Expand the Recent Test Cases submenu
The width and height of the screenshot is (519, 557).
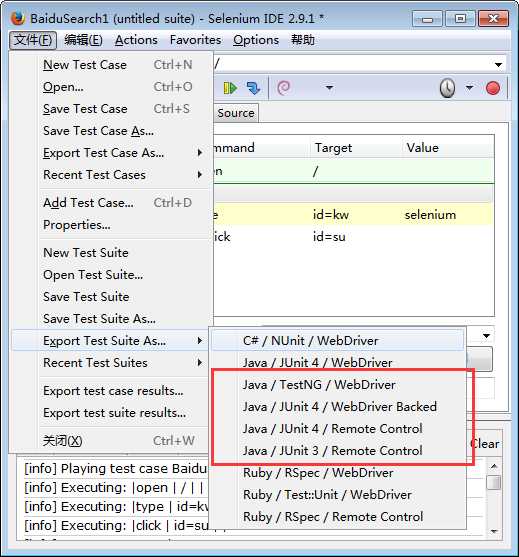tap(200, 175)
